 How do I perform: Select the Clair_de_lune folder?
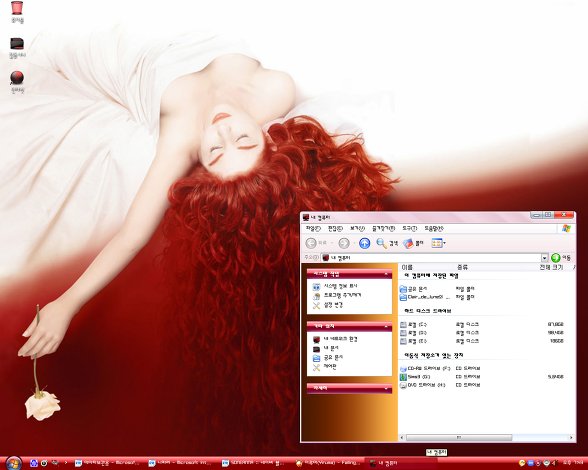click(425, 297)
